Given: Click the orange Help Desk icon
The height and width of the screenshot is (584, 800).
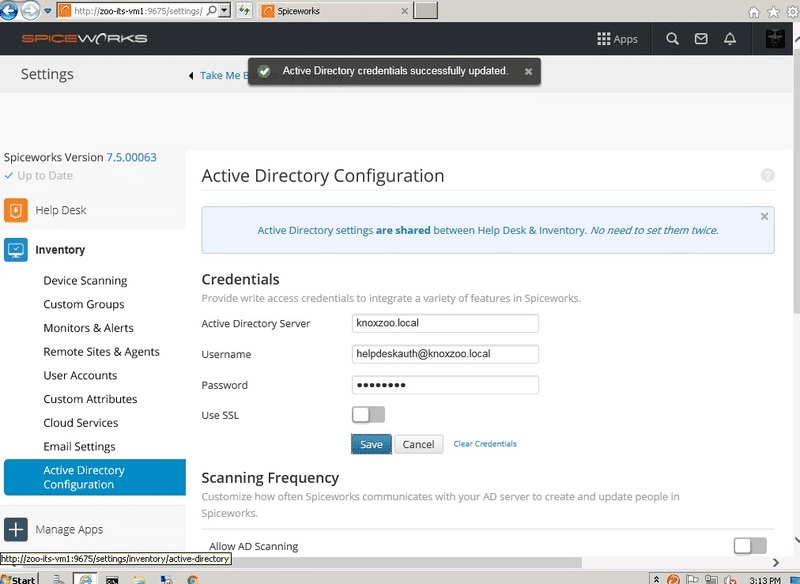Looking at the screenshot, I should pos(16,210).
